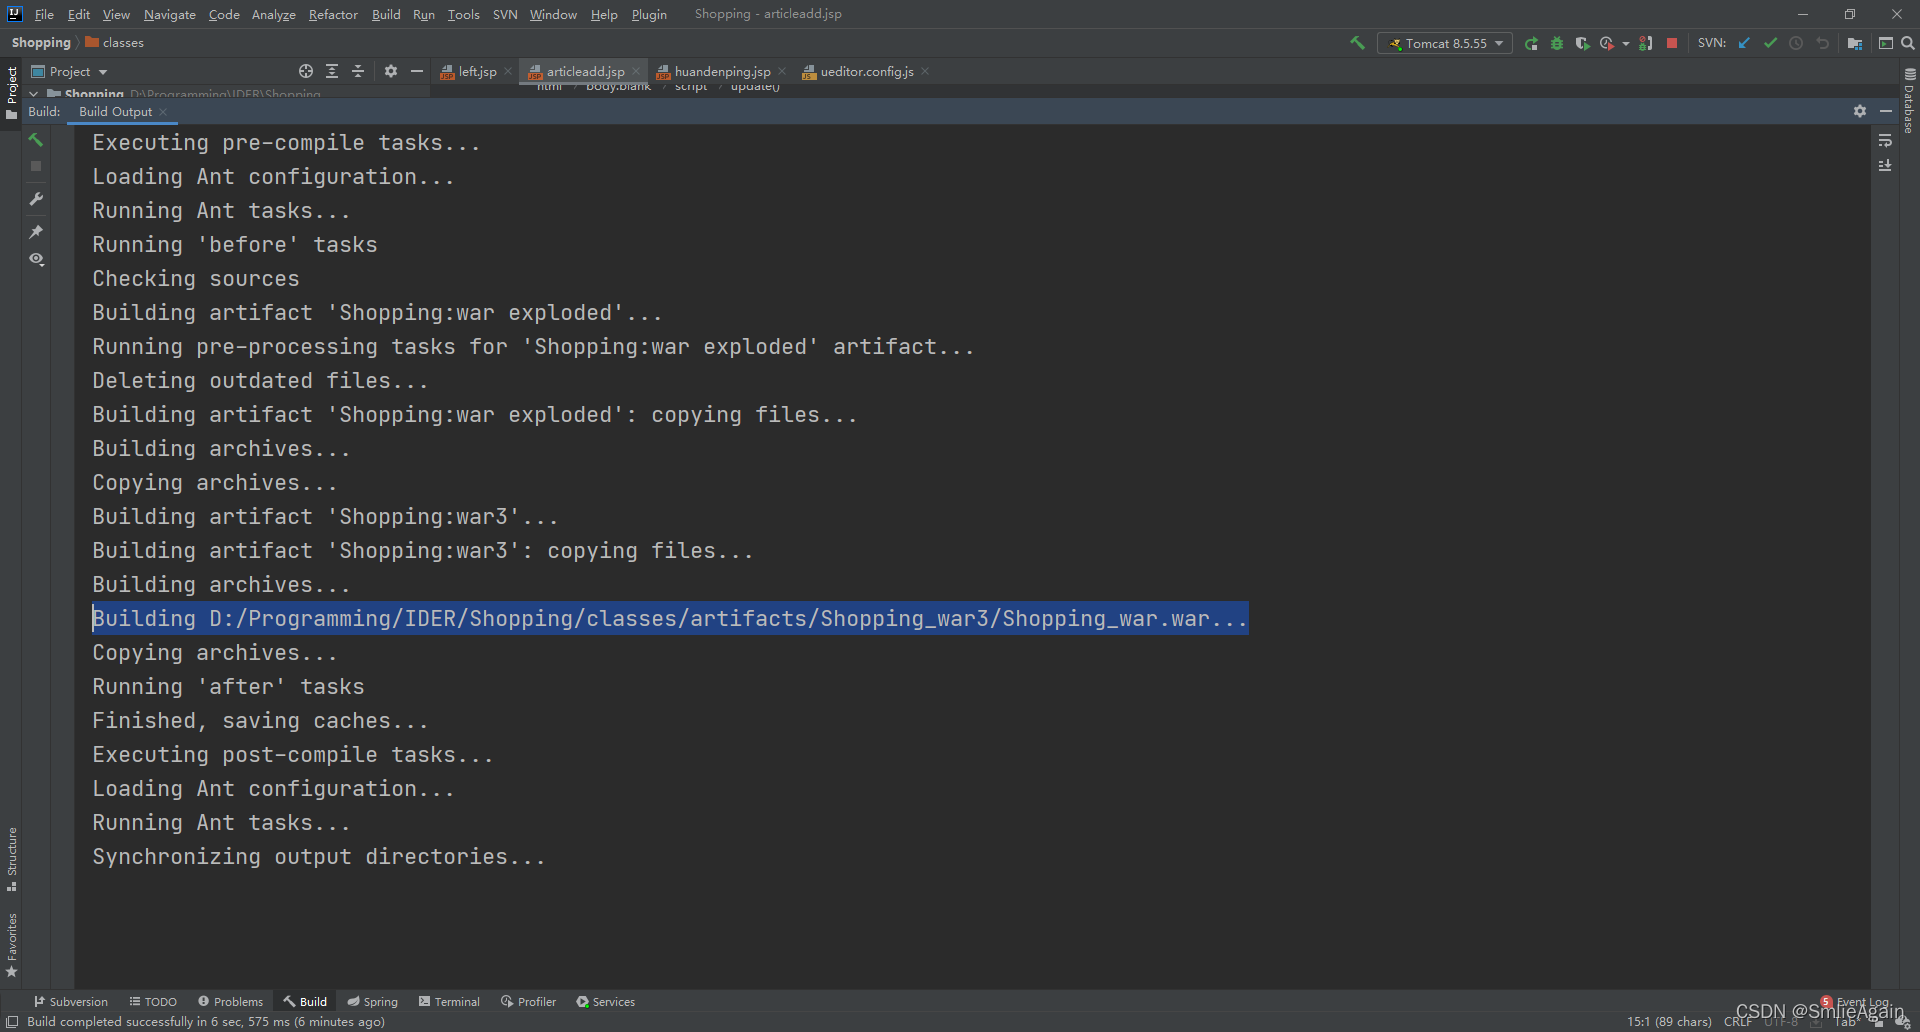Open the Services tool window
This screenshot has width=1920, height=1032.
point(605,1001)
